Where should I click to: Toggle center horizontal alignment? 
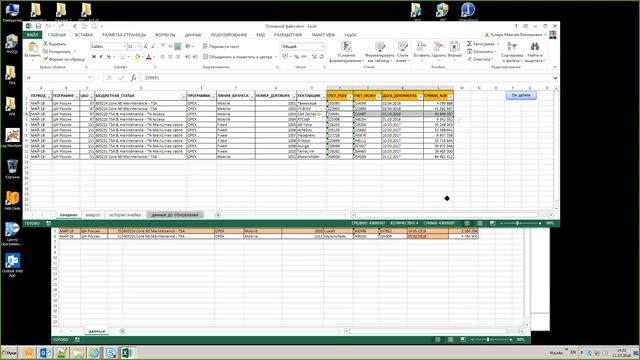pyautogui.click(x=170, y=57)
